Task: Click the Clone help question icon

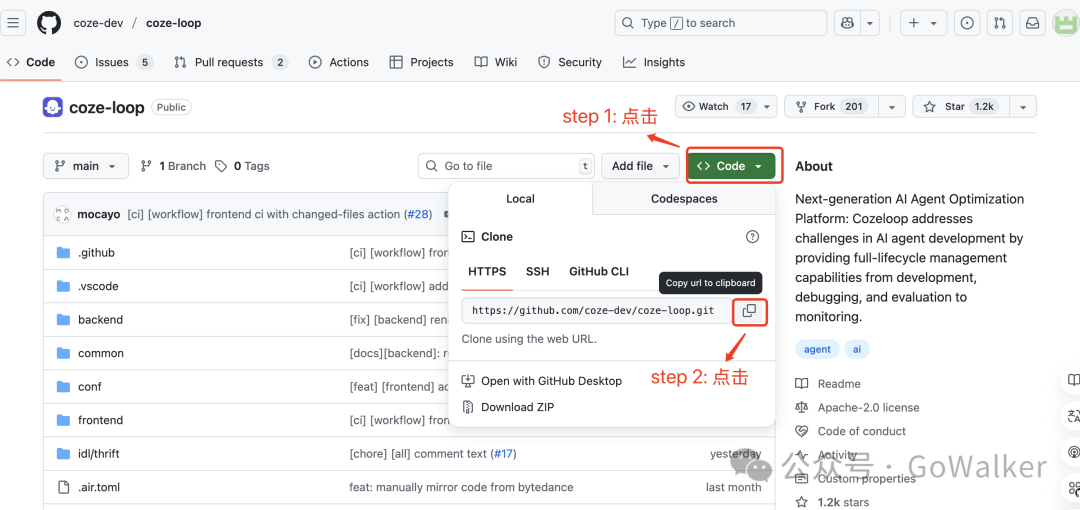Action: click(x=752, y=236)
